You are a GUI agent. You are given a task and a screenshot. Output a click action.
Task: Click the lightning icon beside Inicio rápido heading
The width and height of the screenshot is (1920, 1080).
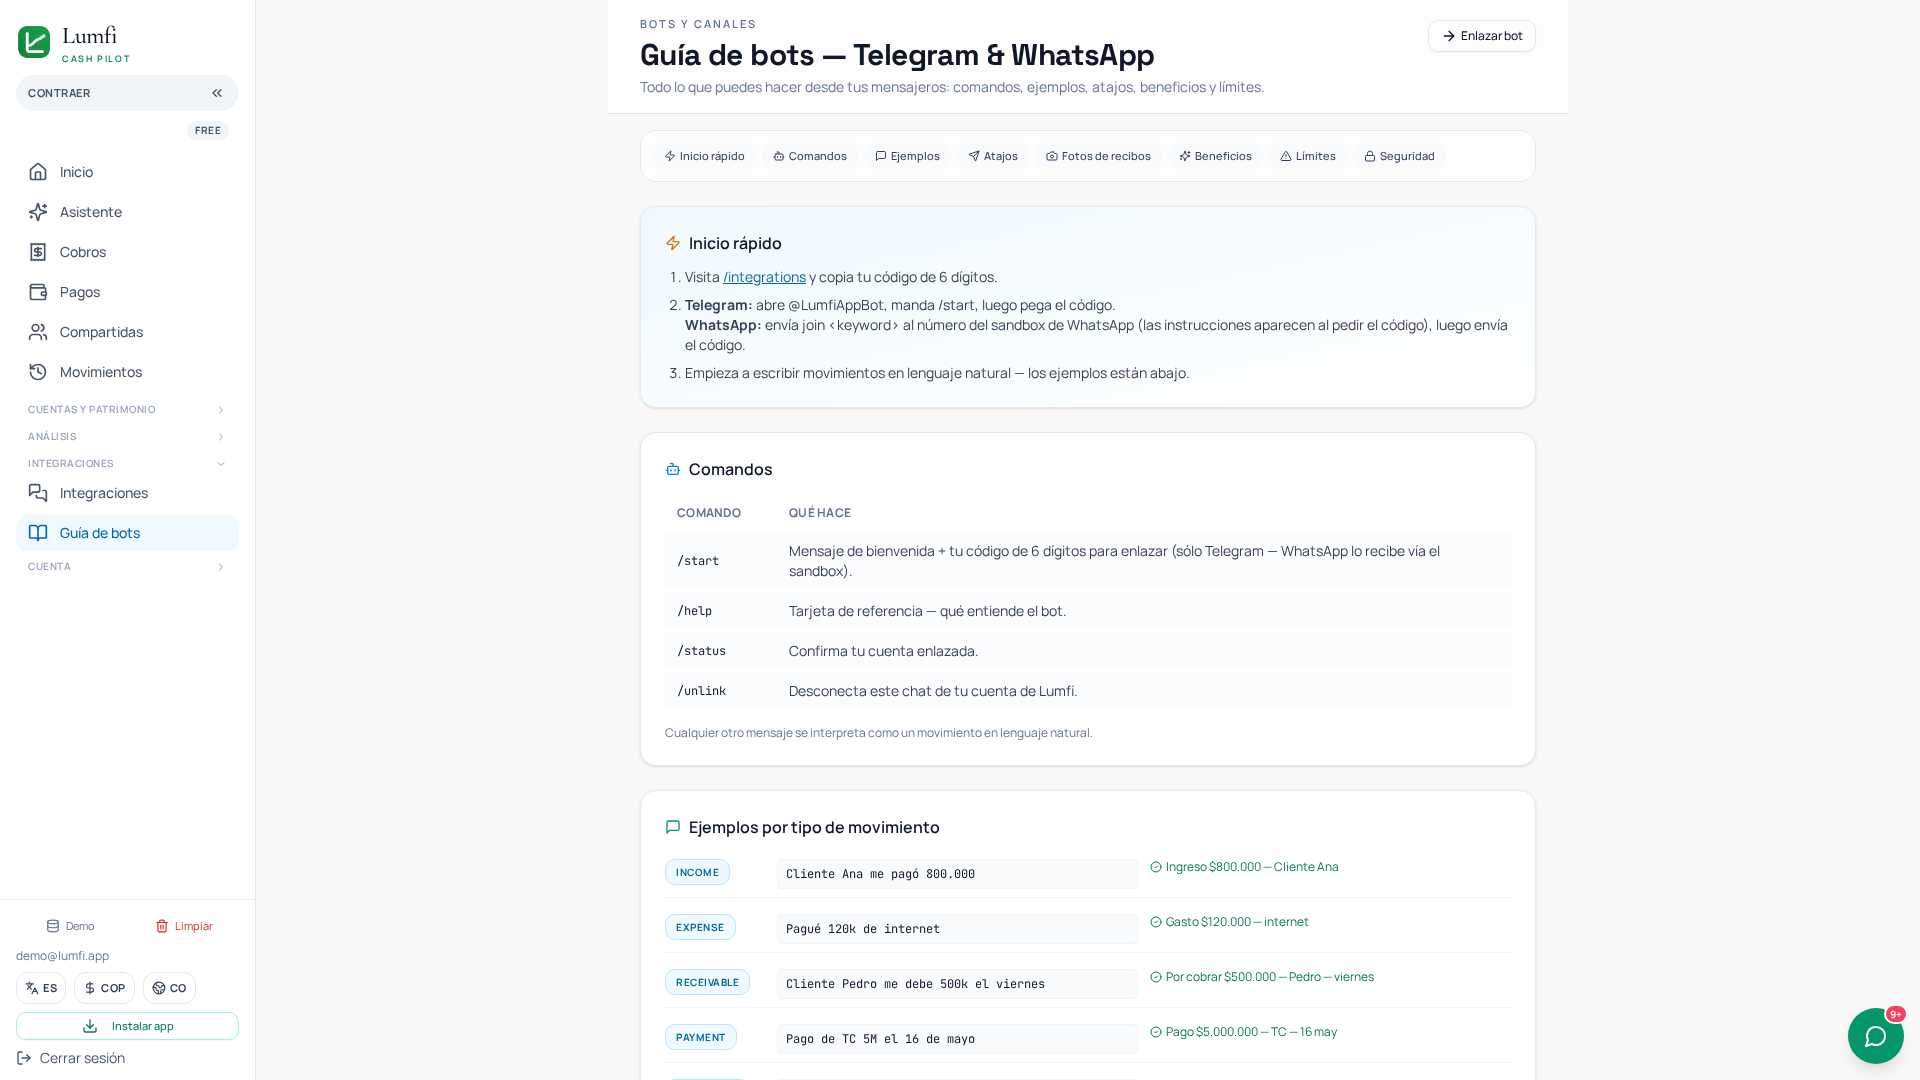(x=673, y=243)
